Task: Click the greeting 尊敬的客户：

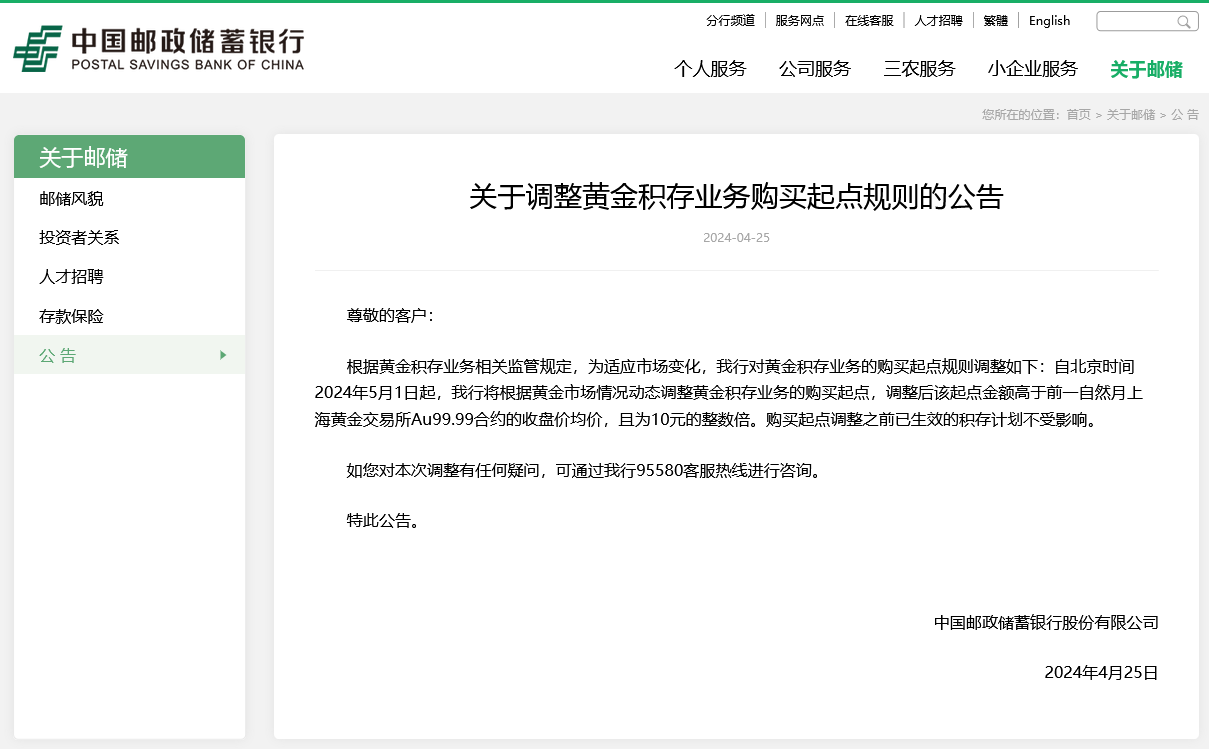Action: coord(392,316)
